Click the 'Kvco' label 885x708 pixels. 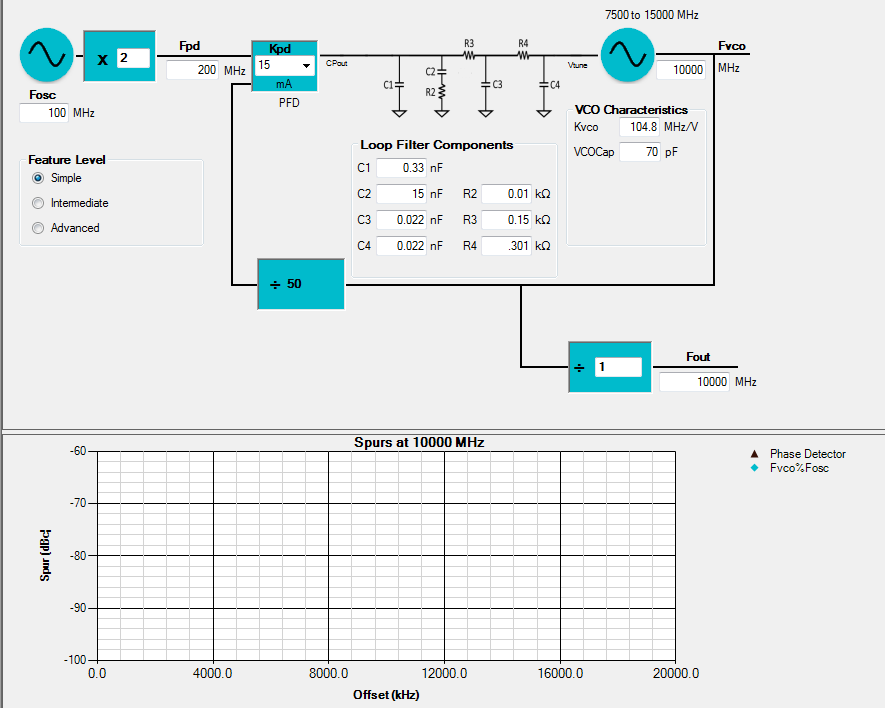[586, 127]
